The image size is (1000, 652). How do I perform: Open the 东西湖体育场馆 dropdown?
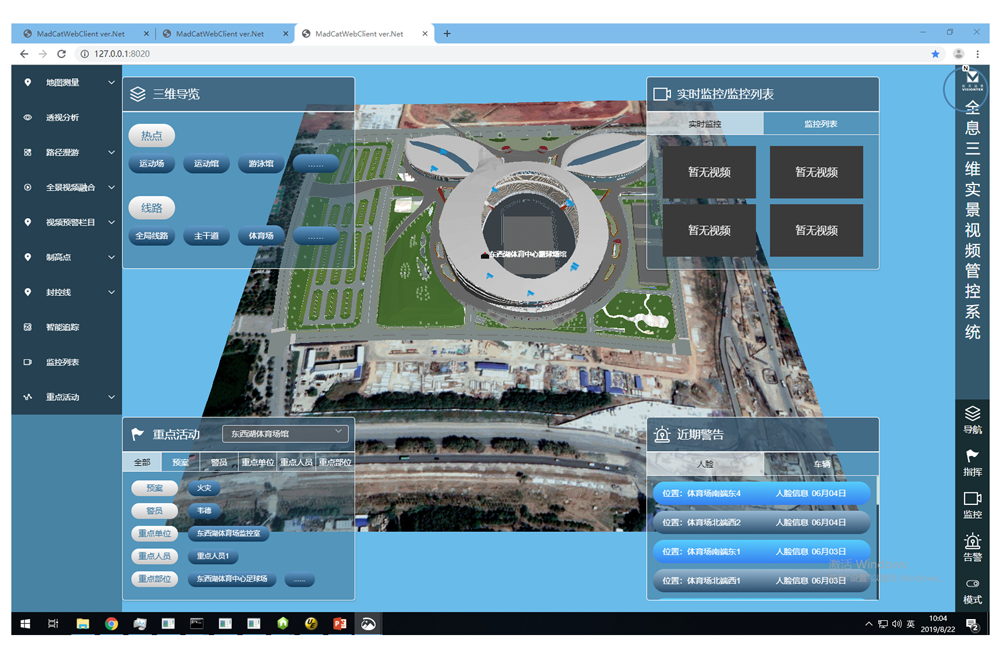285,434
